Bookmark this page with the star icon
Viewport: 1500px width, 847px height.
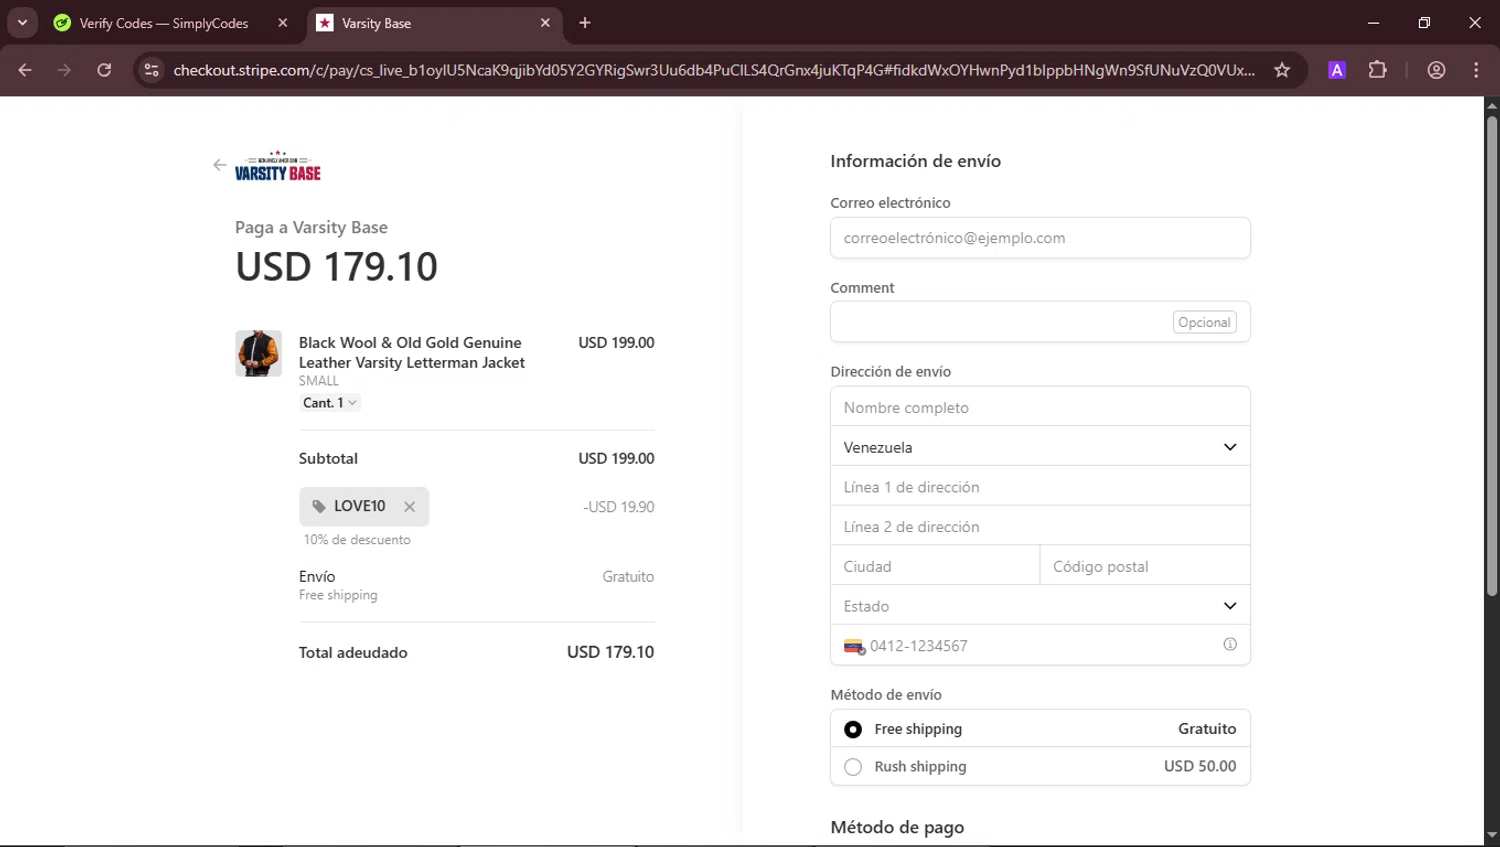[x=1282, y=70]
